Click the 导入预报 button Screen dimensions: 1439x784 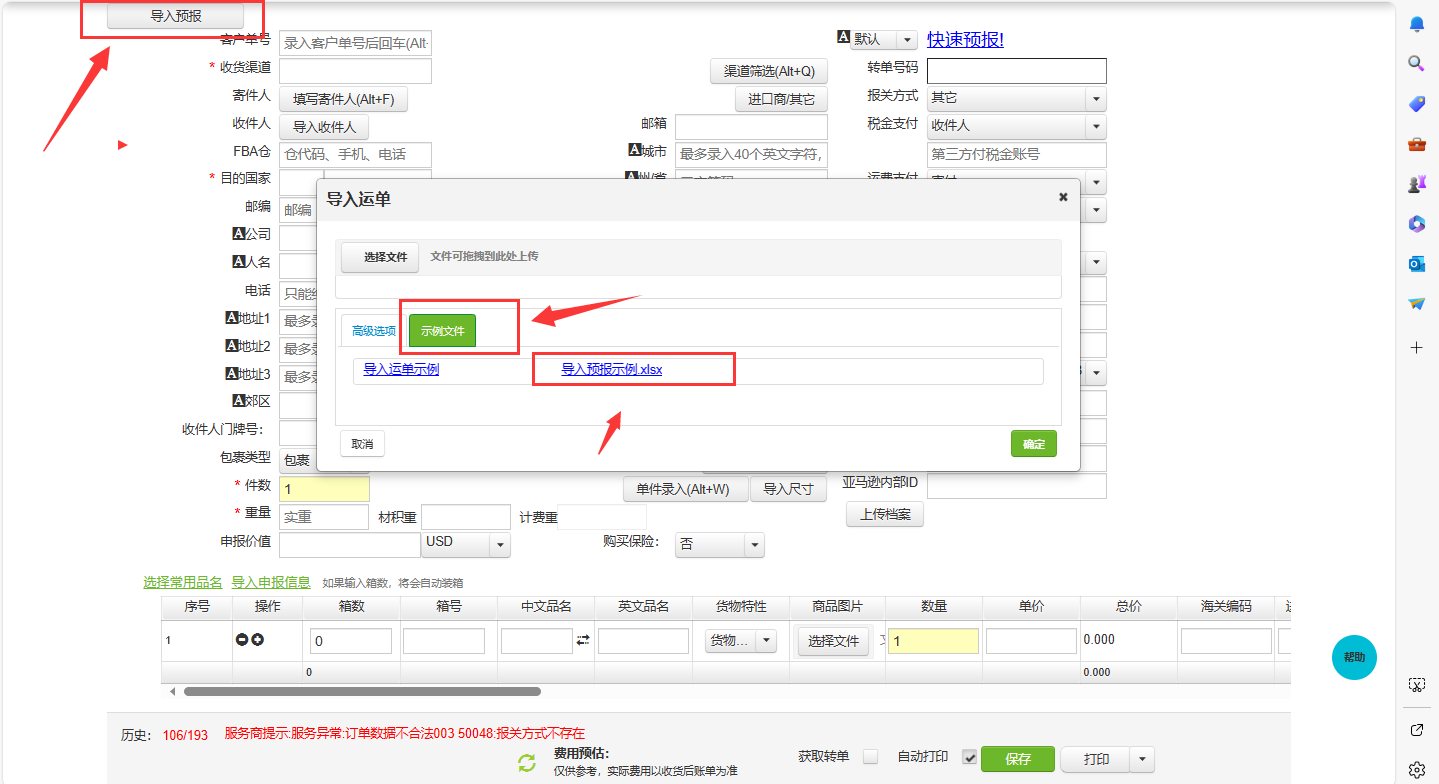[175, 16]
